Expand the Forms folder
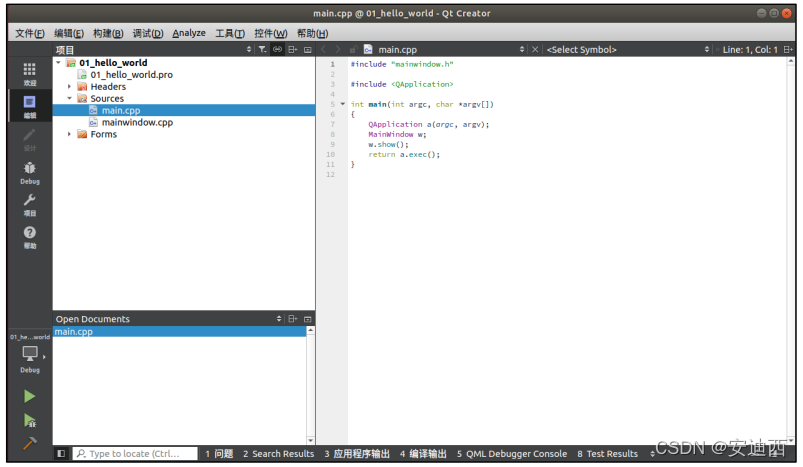This screenshot has width=803, height=467. 70,134
